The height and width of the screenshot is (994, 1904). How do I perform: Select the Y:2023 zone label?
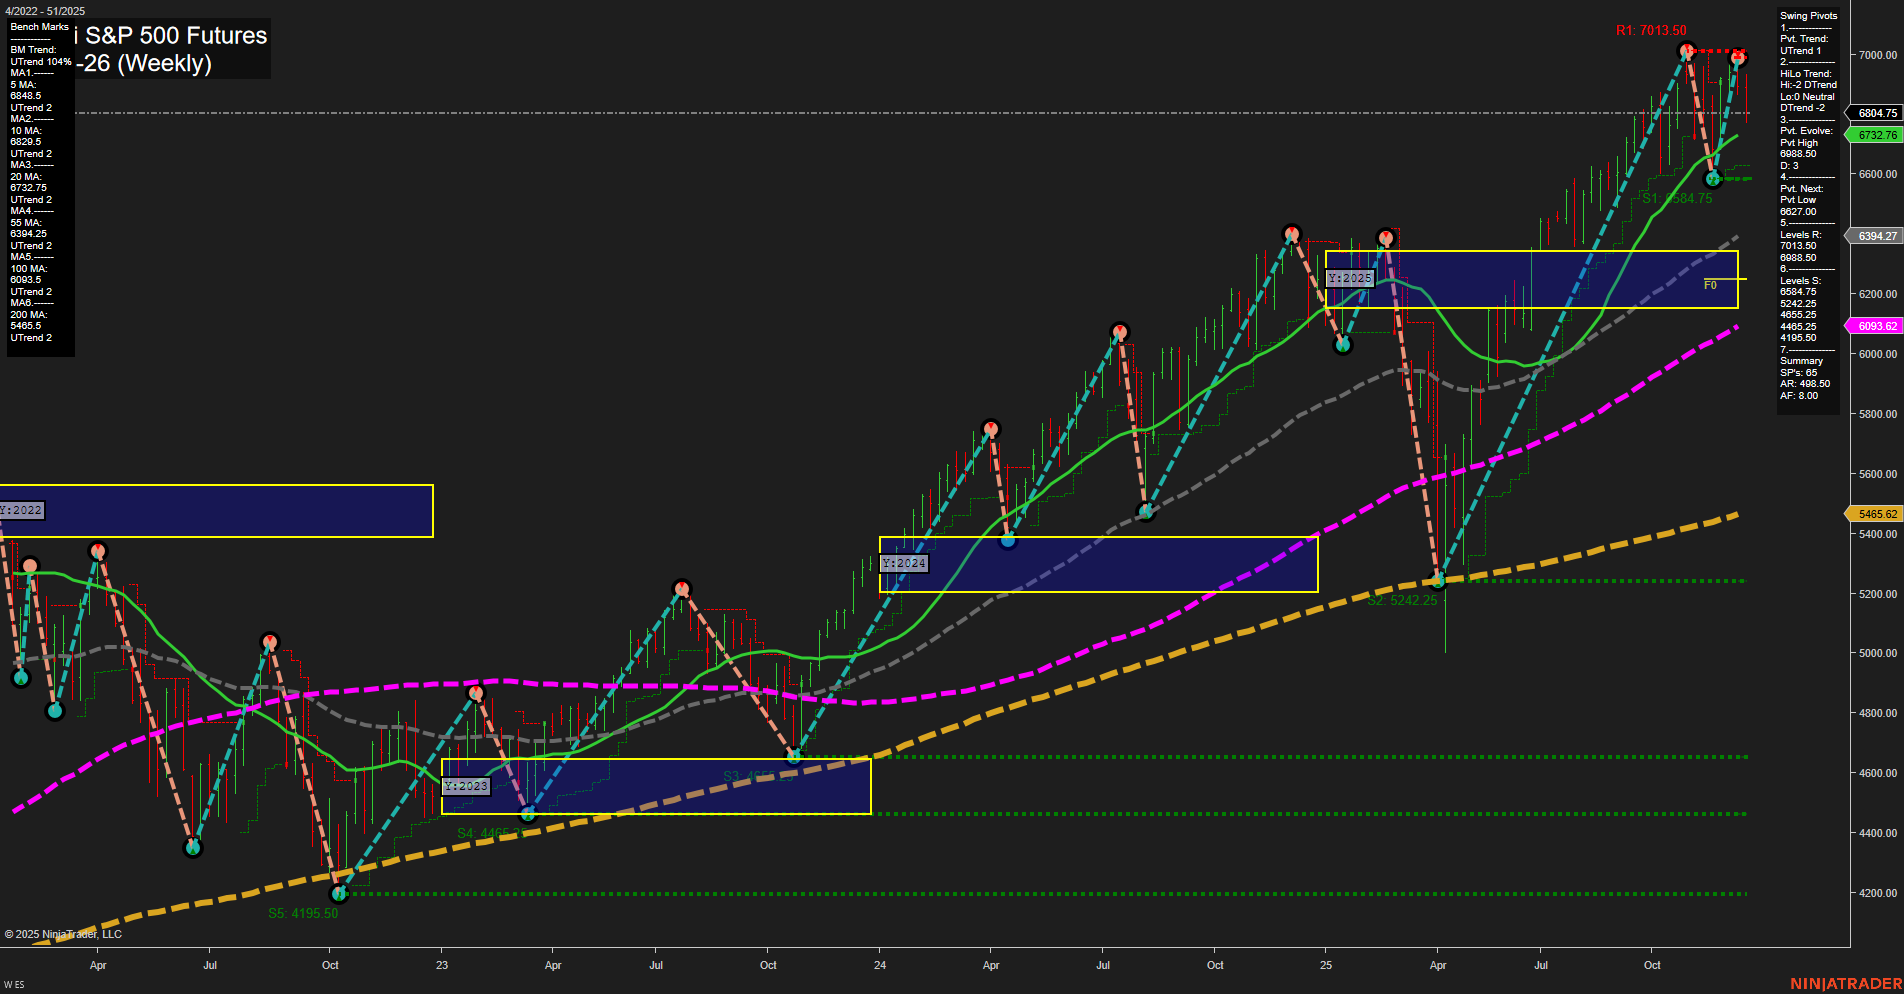point(466,786)
